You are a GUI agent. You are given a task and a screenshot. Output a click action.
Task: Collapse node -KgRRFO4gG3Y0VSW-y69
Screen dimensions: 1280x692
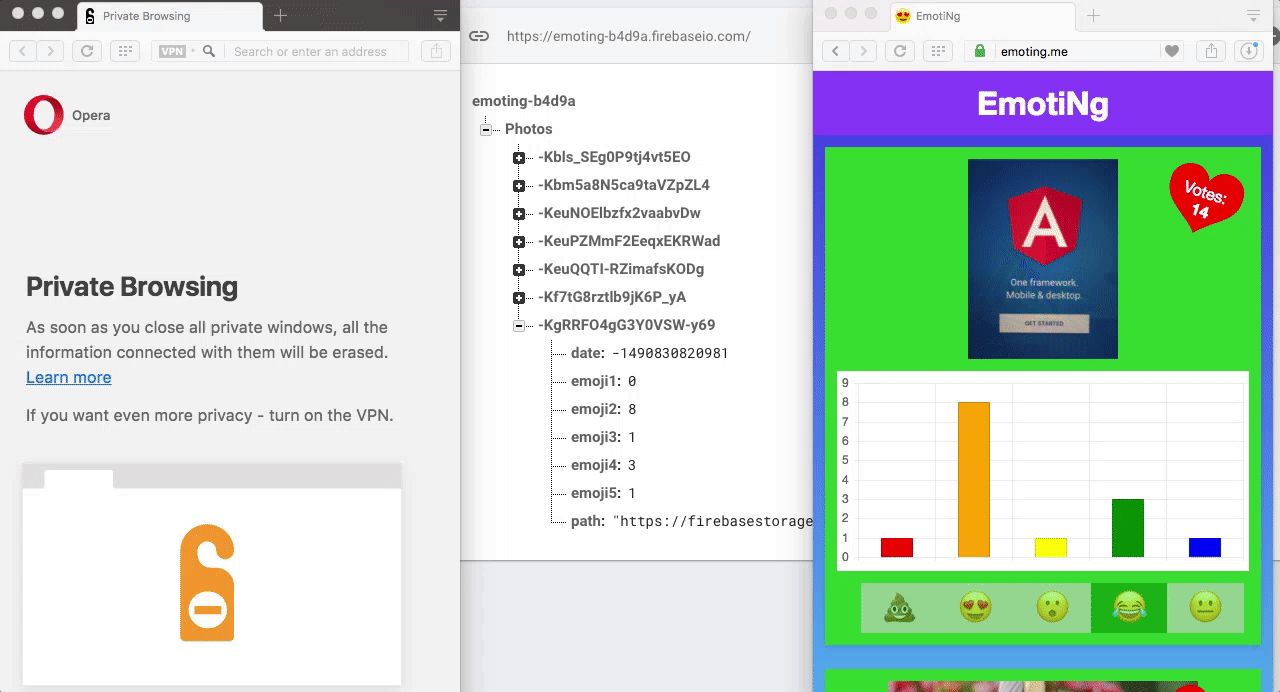[518, 326]
